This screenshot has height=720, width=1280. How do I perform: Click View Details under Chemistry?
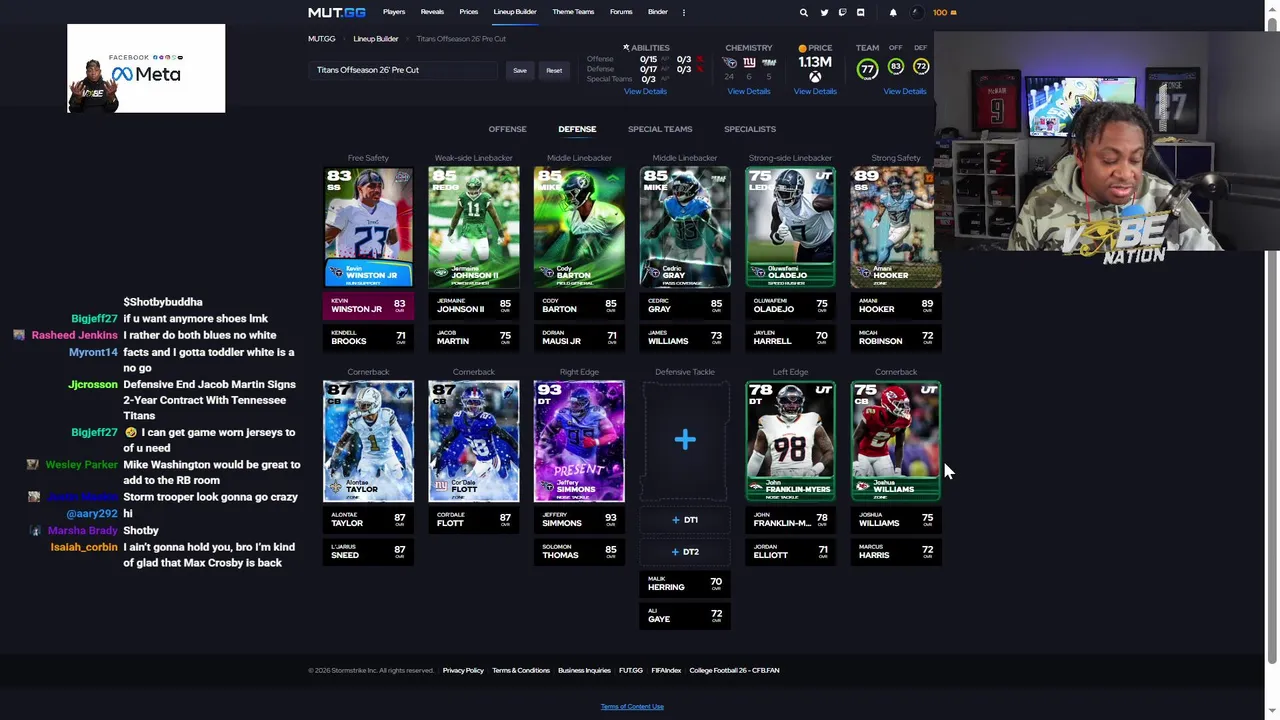click(749, 91)
